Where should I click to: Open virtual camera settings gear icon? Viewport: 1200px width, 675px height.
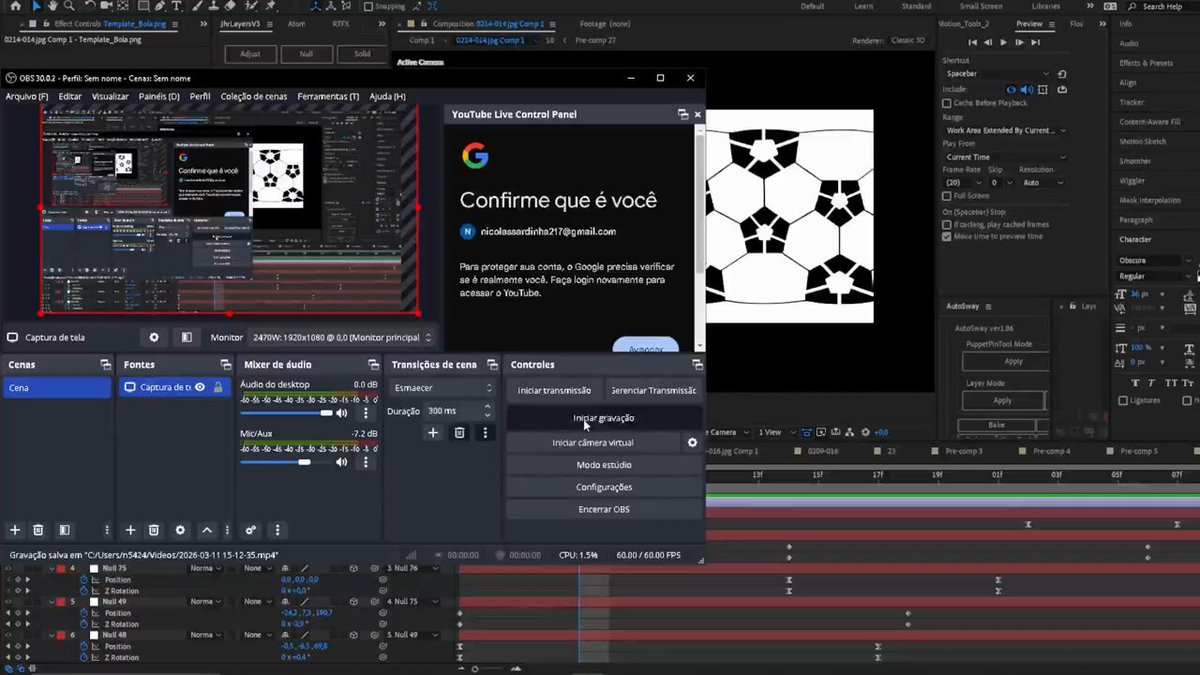692,442
